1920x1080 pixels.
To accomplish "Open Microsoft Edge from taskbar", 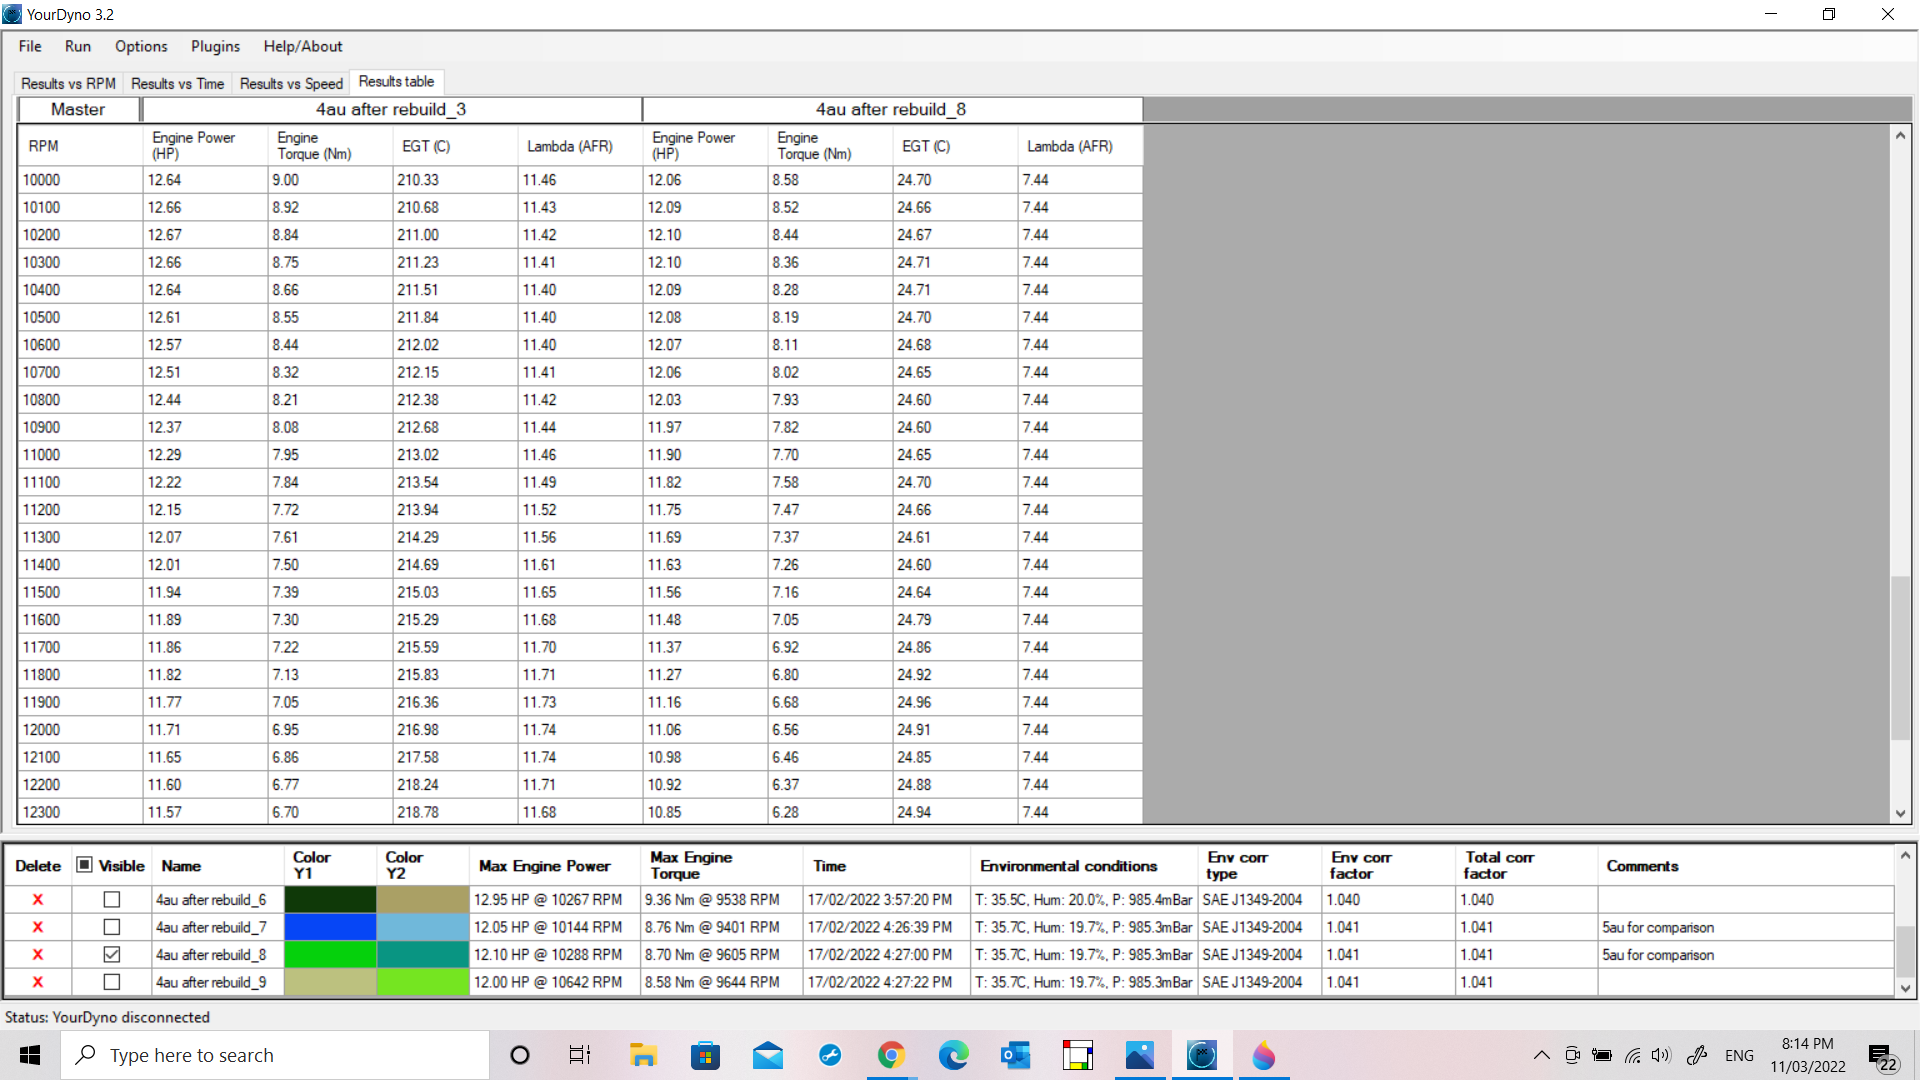I will 953,1055.
